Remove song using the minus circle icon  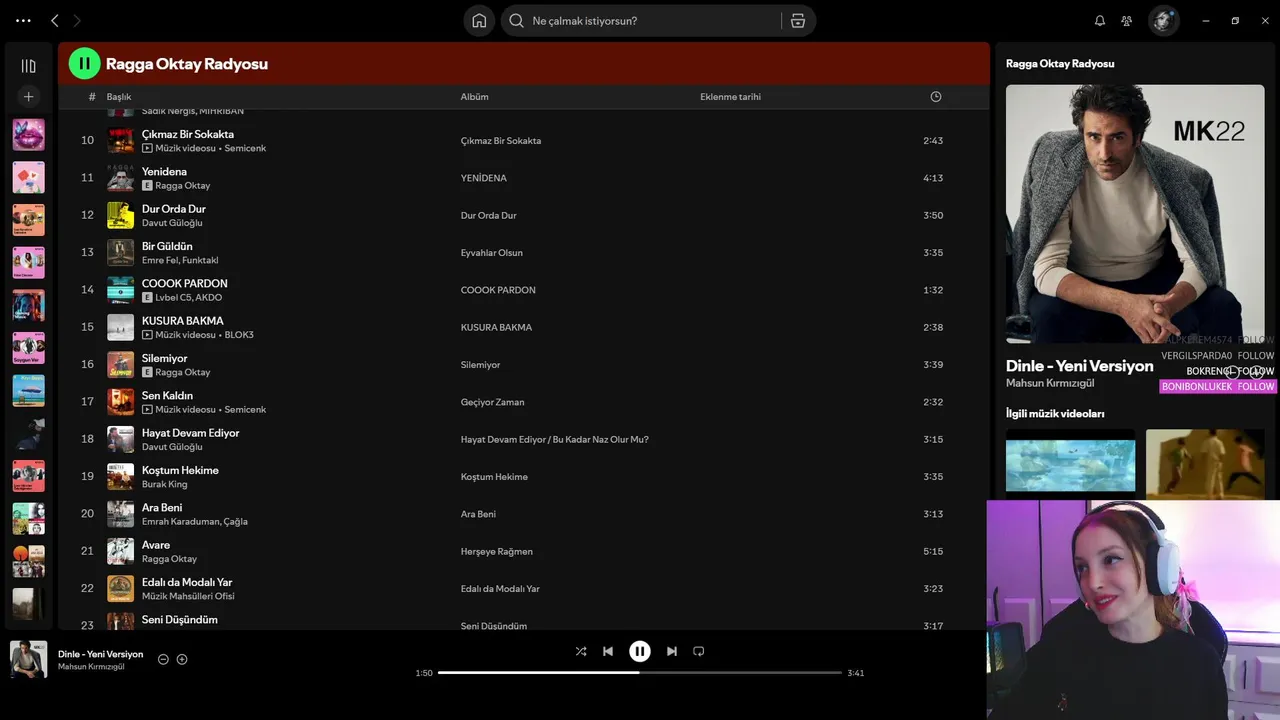click(163, 659)
